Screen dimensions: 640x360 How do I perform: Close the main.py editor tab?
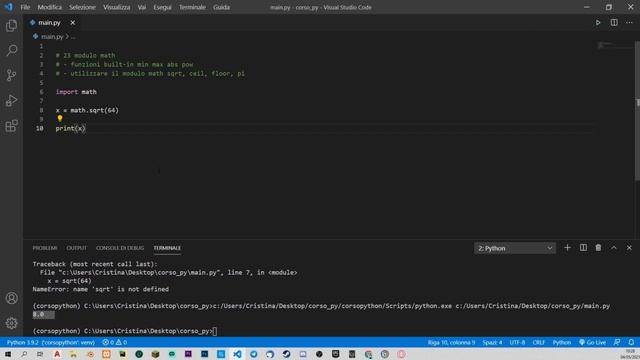pos(72,23)
